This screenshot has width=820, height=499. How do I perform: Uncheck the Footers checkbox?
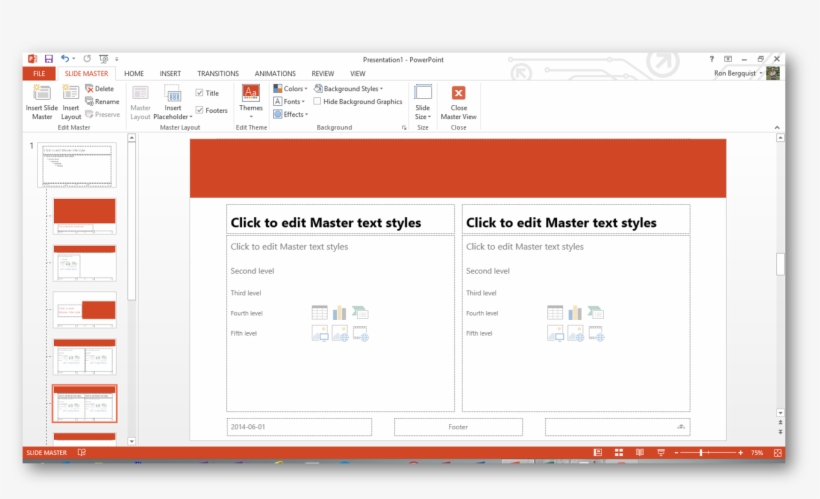pos(199,110)
